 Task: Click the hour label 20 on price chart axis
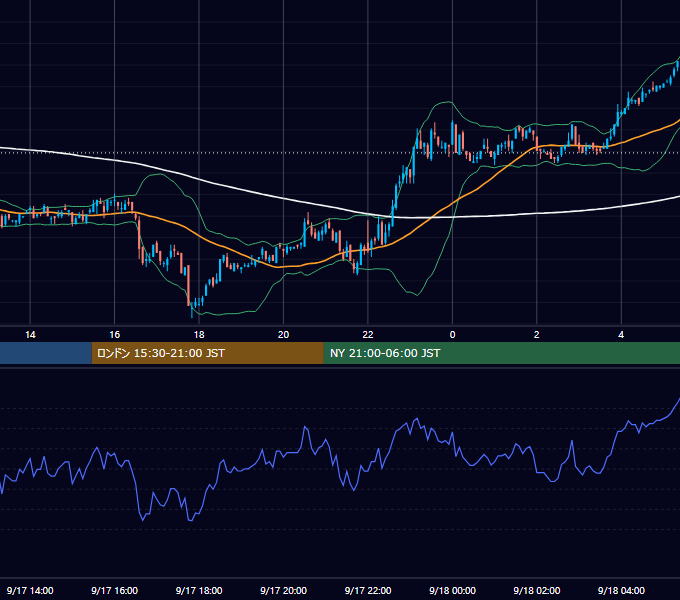point(284,335)
